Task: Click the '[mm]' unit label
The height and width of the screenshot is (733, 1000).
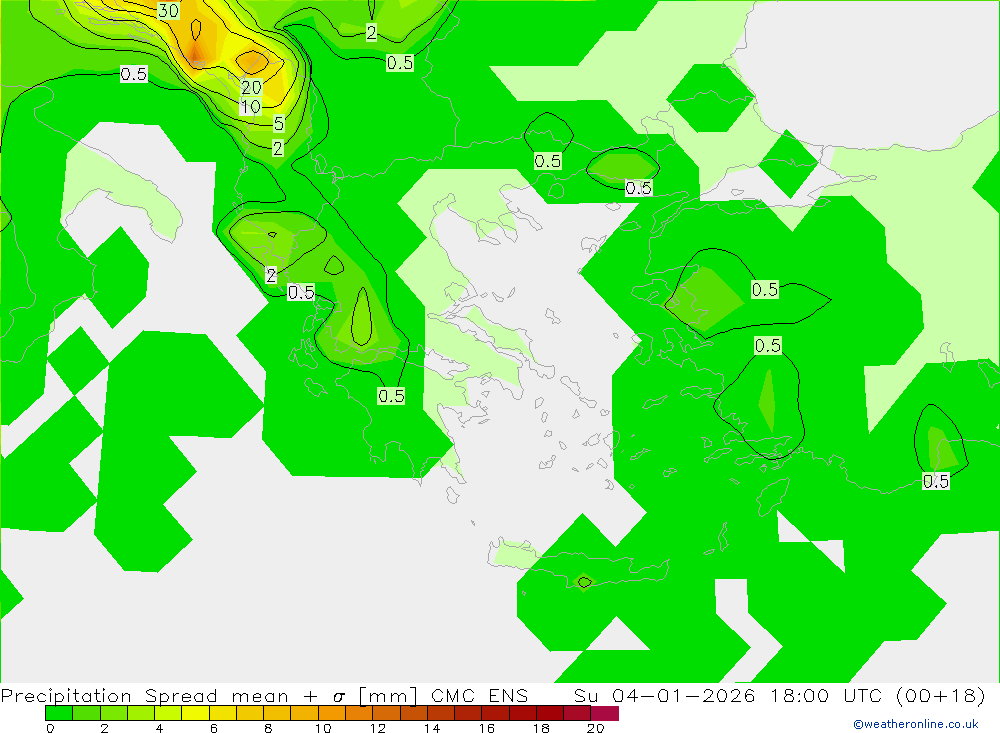Action: click(388, 695)
